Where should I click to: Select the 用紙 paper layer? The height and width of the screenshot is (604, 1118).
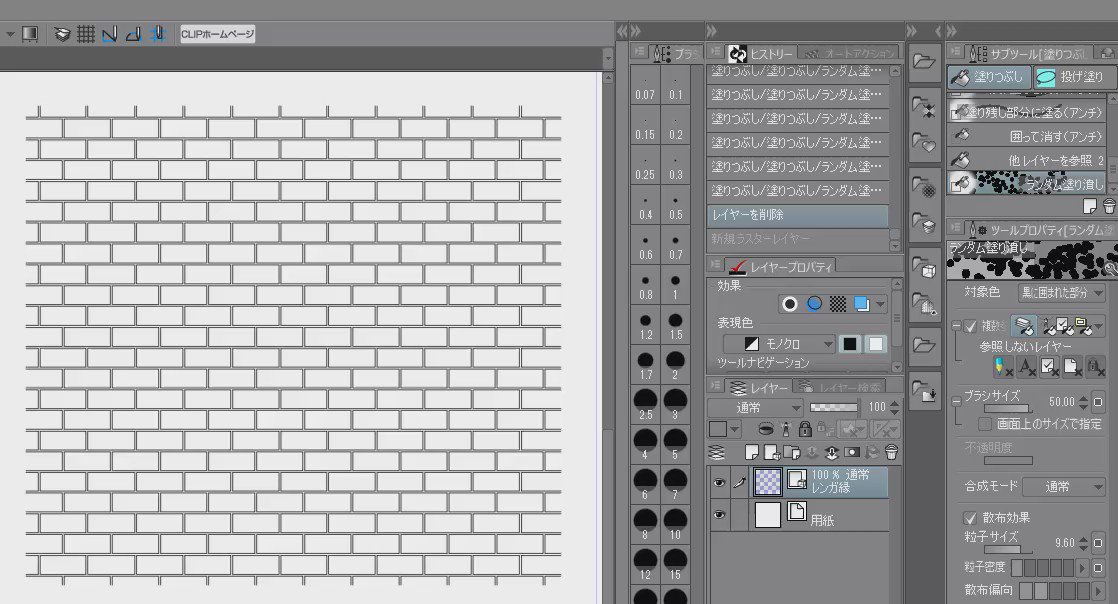point(819,514)
